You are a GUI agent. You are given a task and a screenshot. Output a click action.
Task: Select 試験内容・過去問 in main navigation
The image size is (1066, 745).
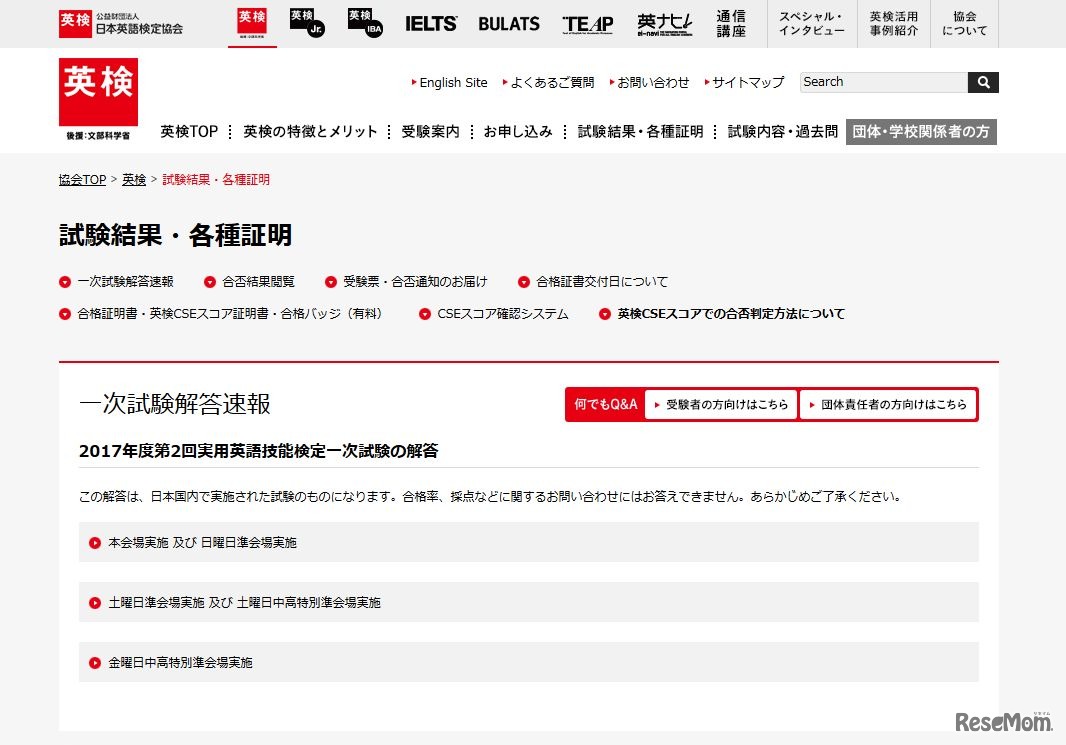pos(783,131)
